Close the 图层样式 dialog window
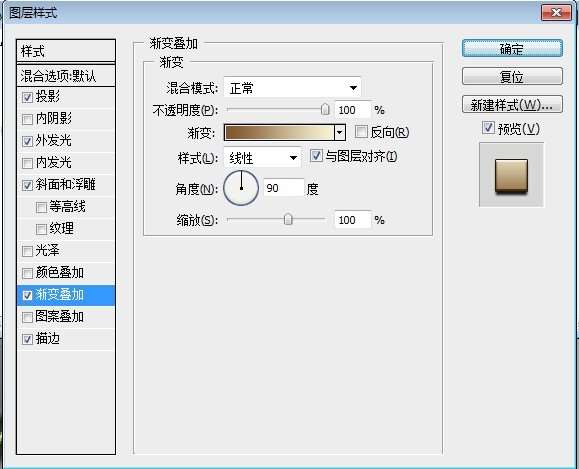 coord(556,13)
